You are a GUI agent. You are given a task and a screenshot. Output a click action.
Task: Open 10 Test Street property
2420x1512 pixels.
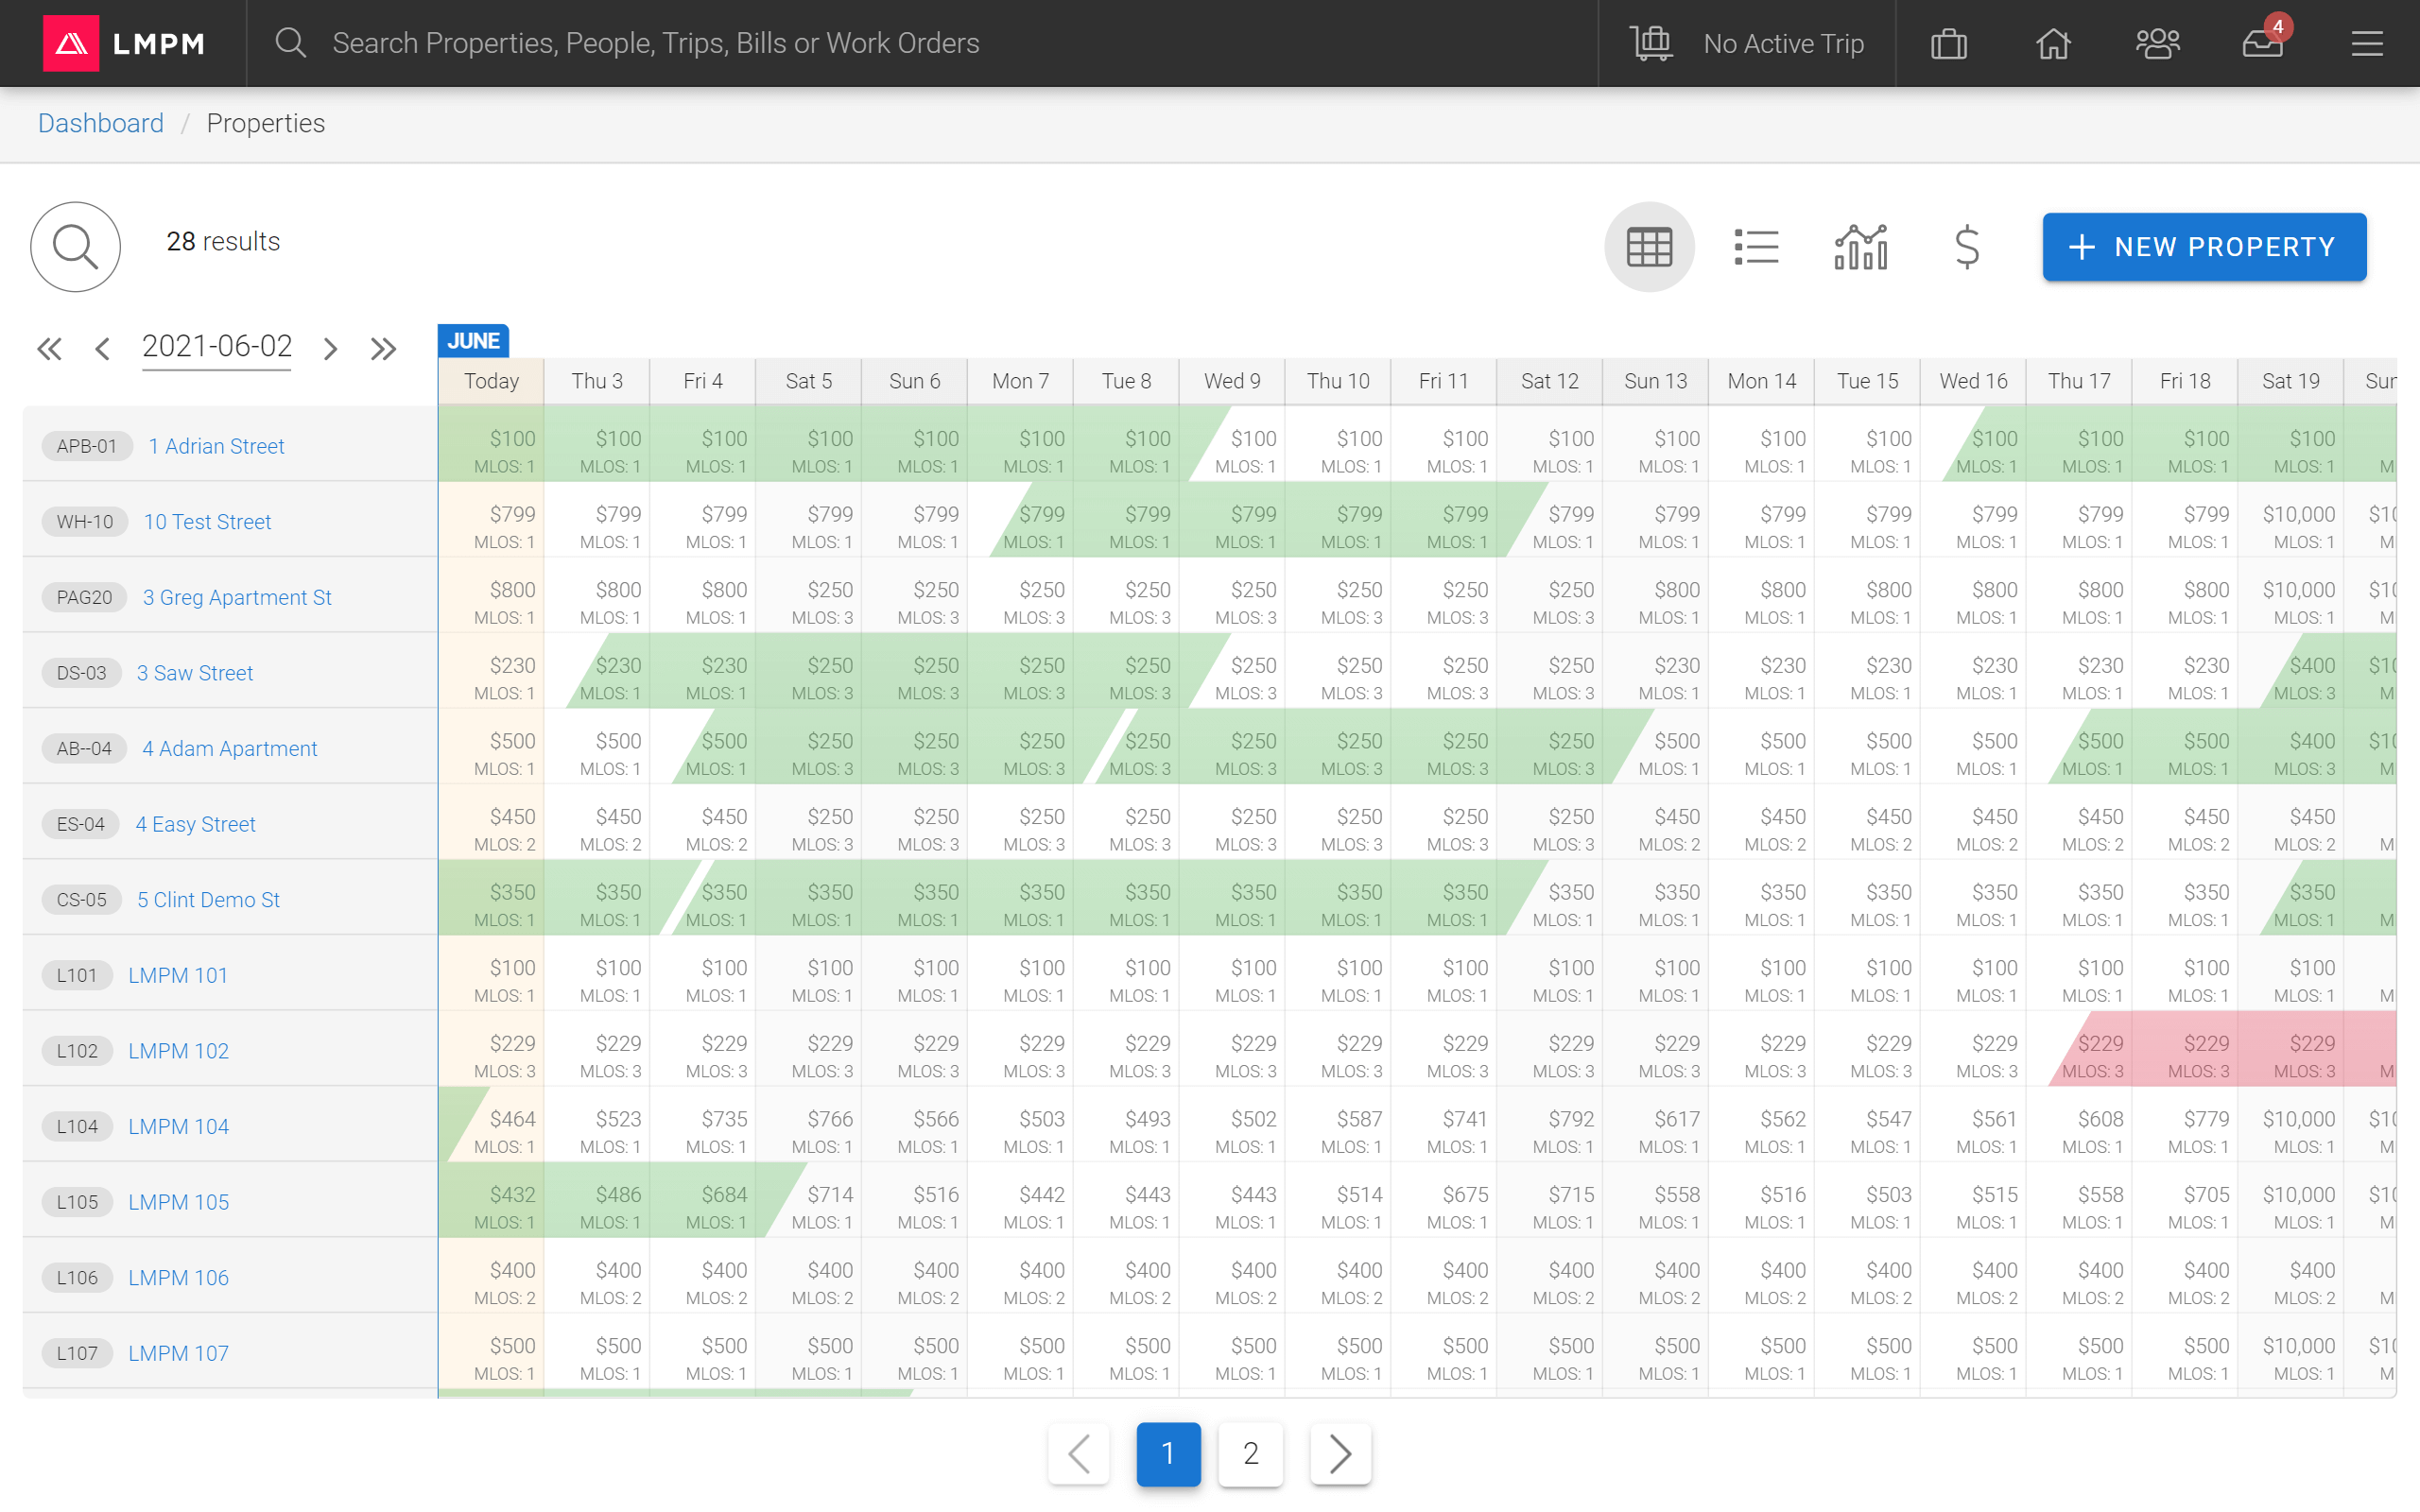pyautogui.click(x=207, y=522)
